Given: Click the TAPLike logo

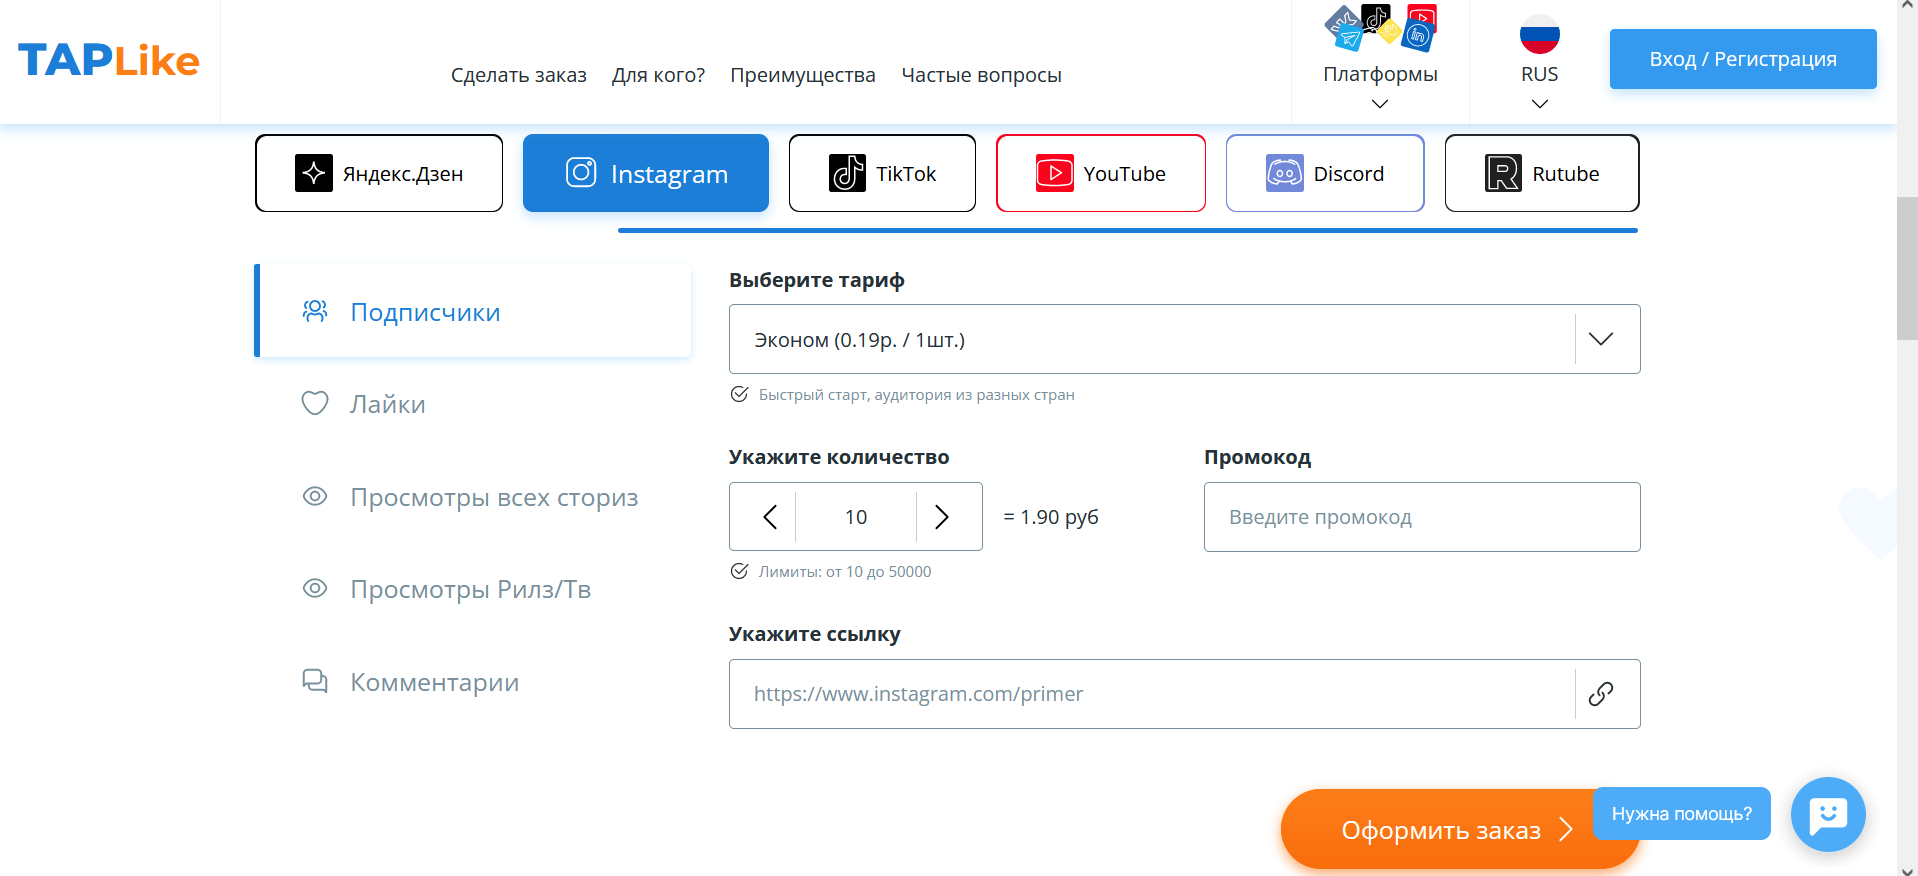Looking at the screenshot, I should pyautogui.click(x=108, y=61).
